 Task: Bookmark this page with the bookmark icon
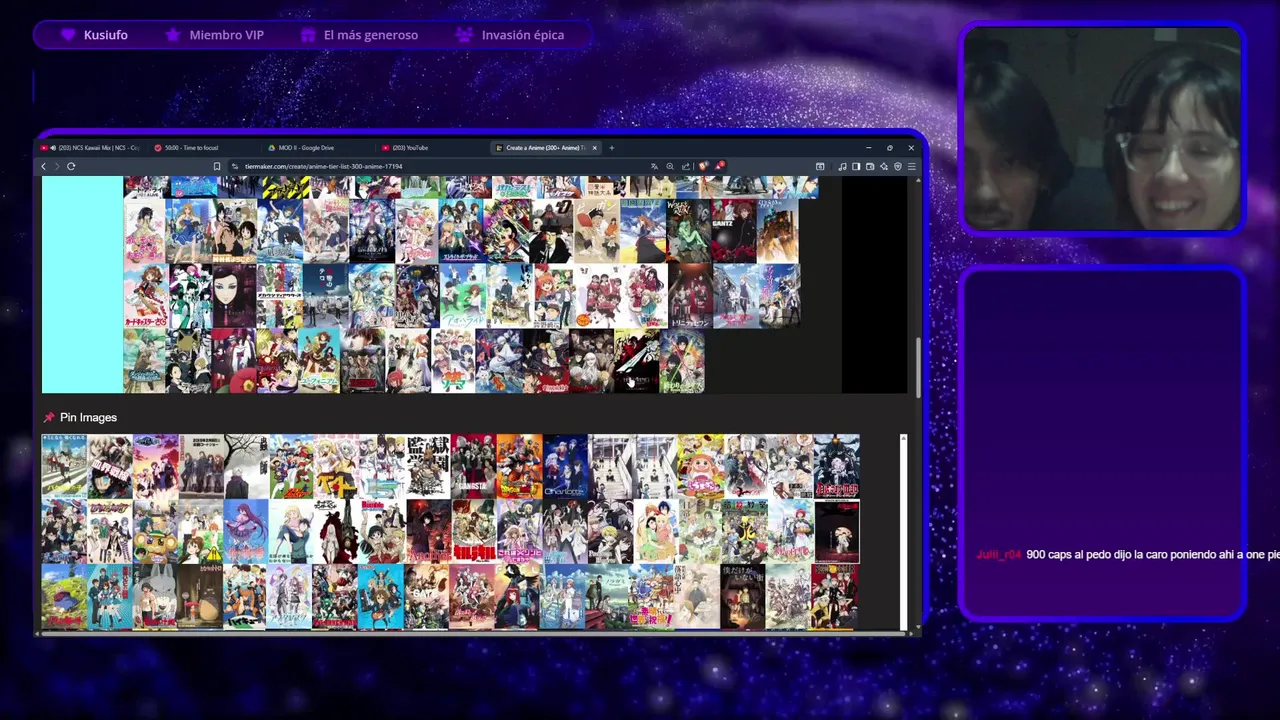tap(217, 166)
